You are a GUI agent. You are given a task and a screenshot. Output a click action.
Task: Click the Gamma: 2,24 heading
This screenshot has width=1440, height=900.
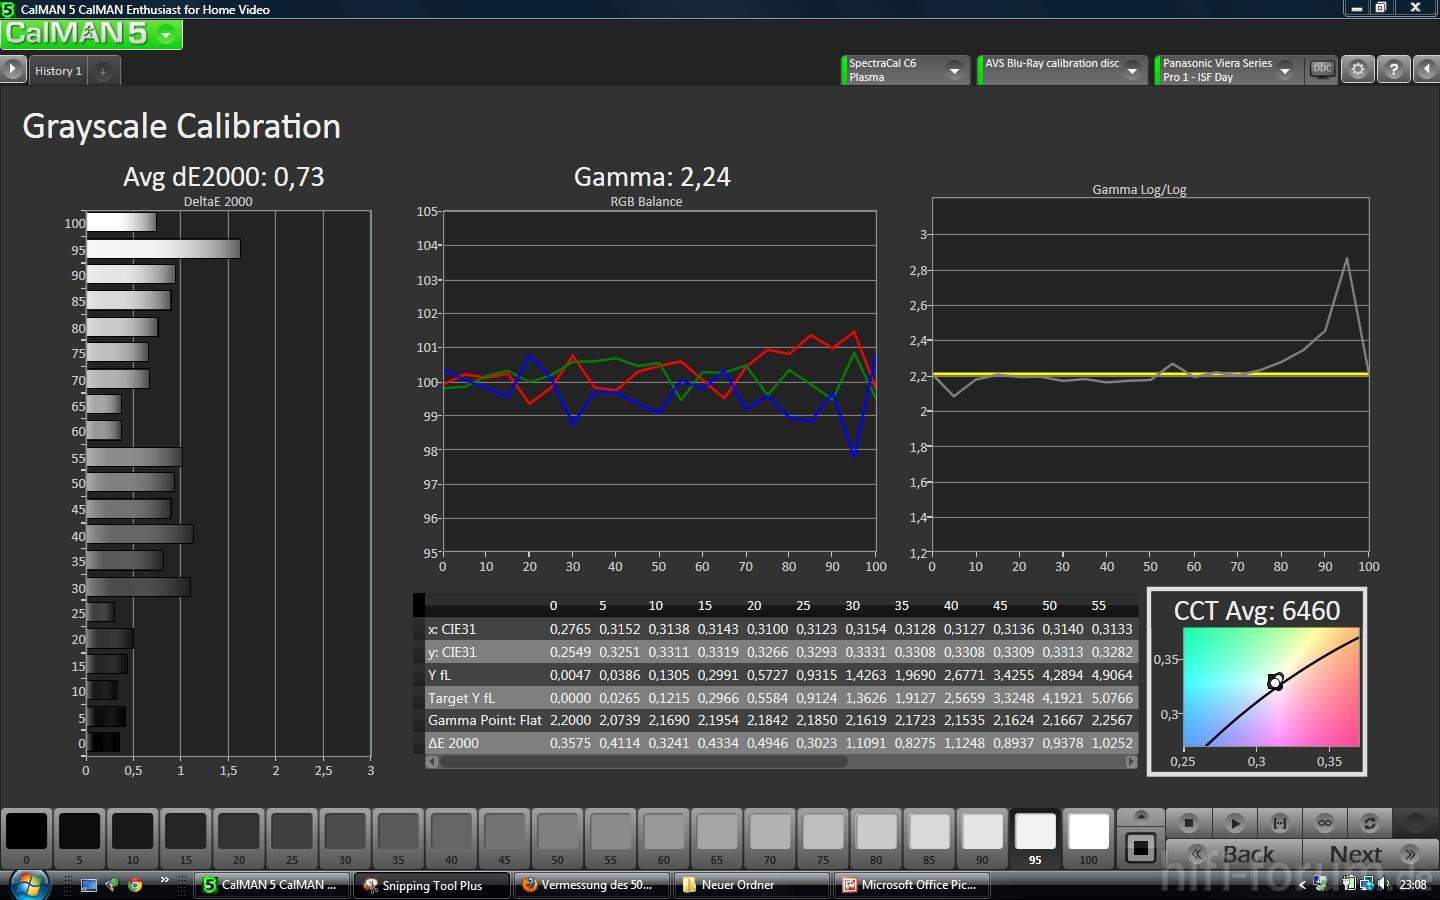[652, 177]
